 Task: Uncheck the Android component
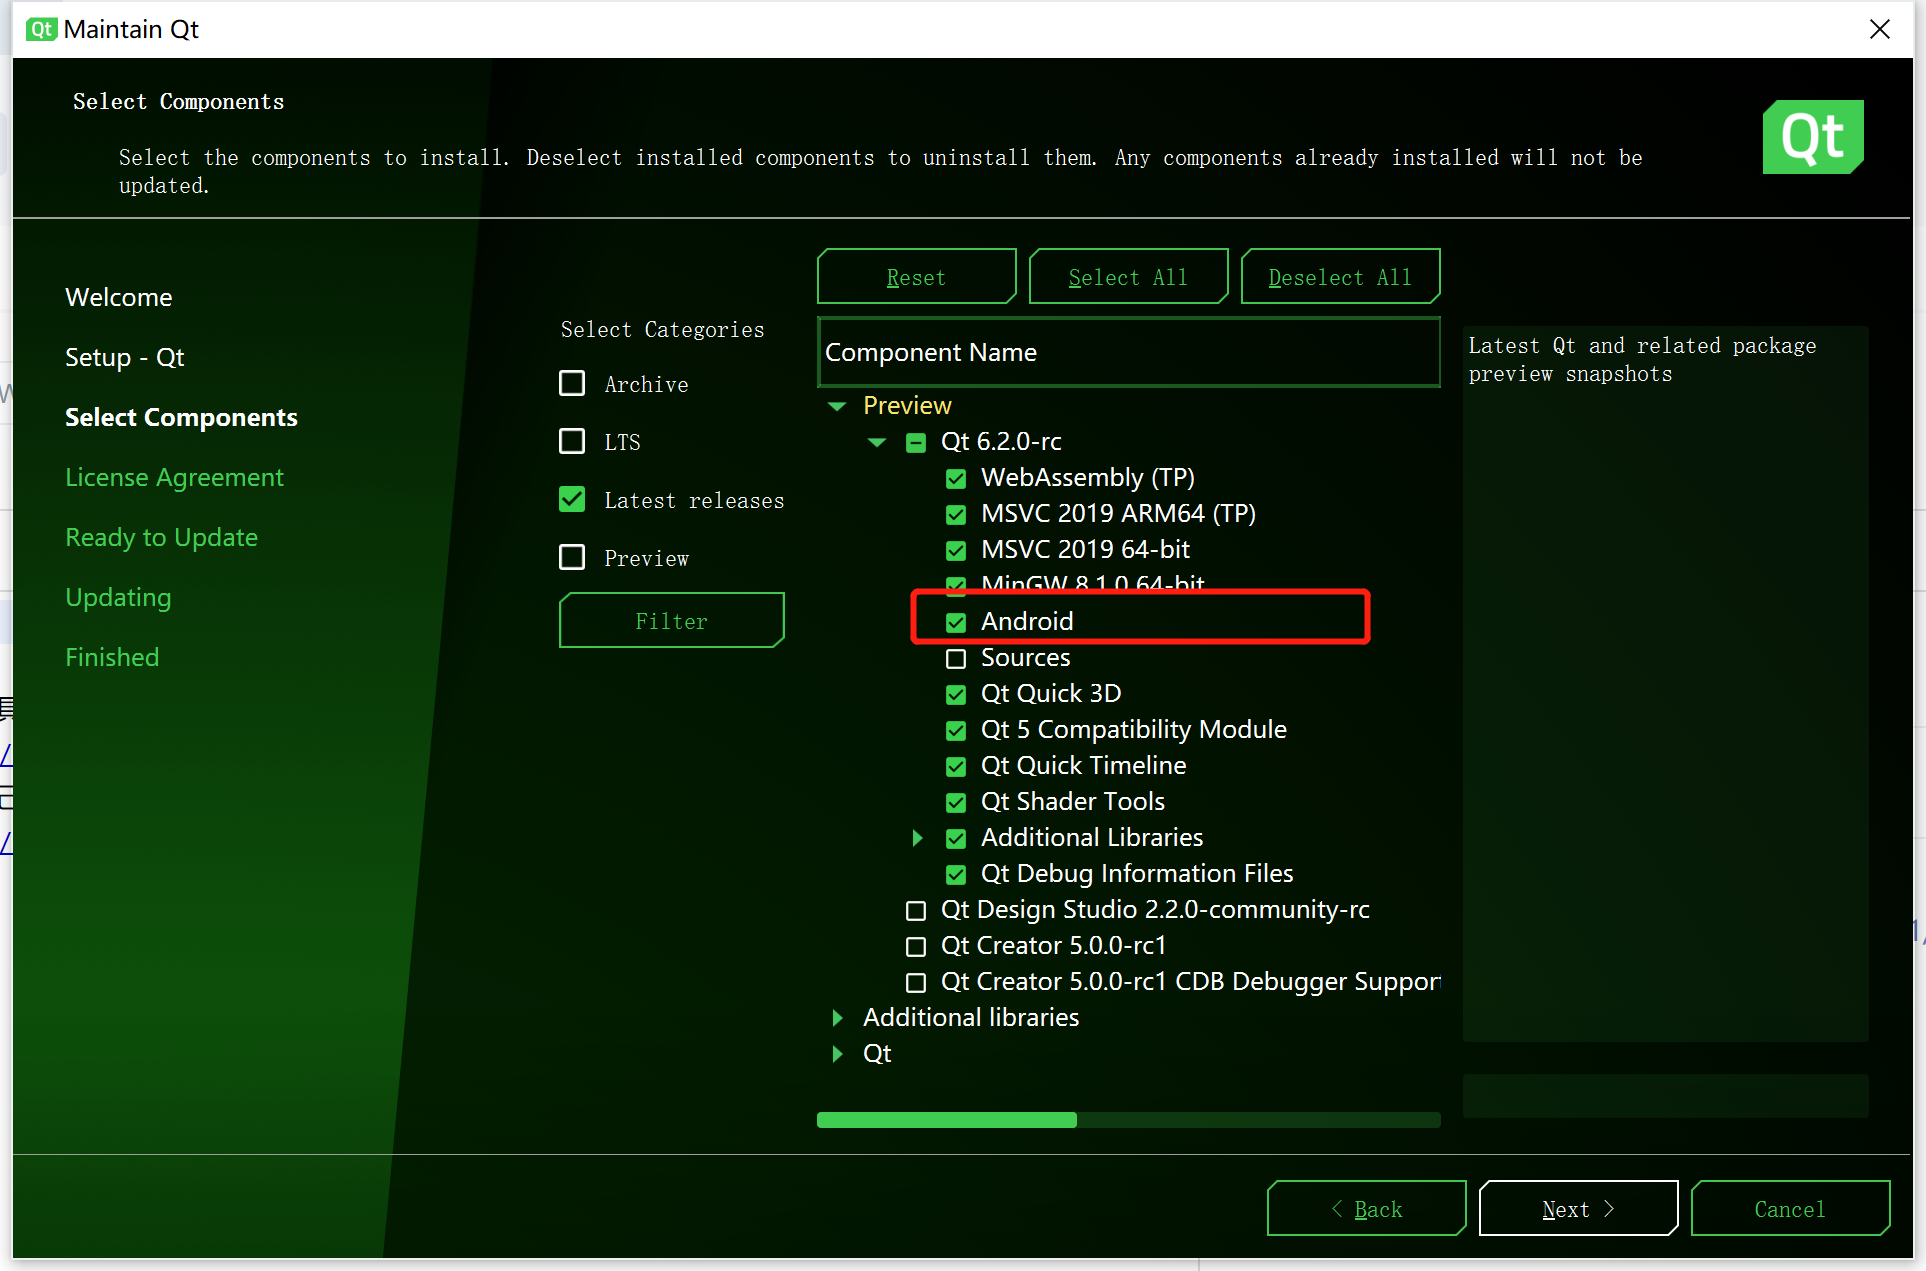(x=956, y=622)
